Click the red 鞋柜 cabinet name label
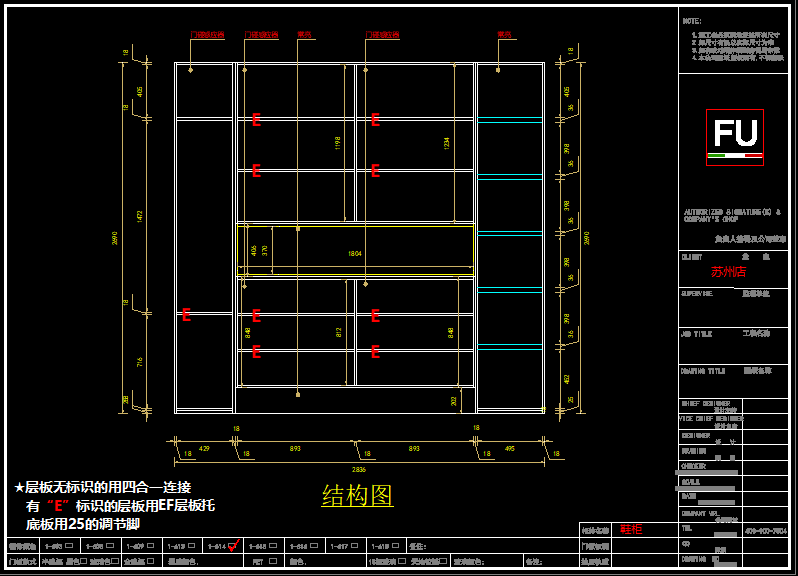This screenshot has height=576, width=798. (x=631, y=529)
